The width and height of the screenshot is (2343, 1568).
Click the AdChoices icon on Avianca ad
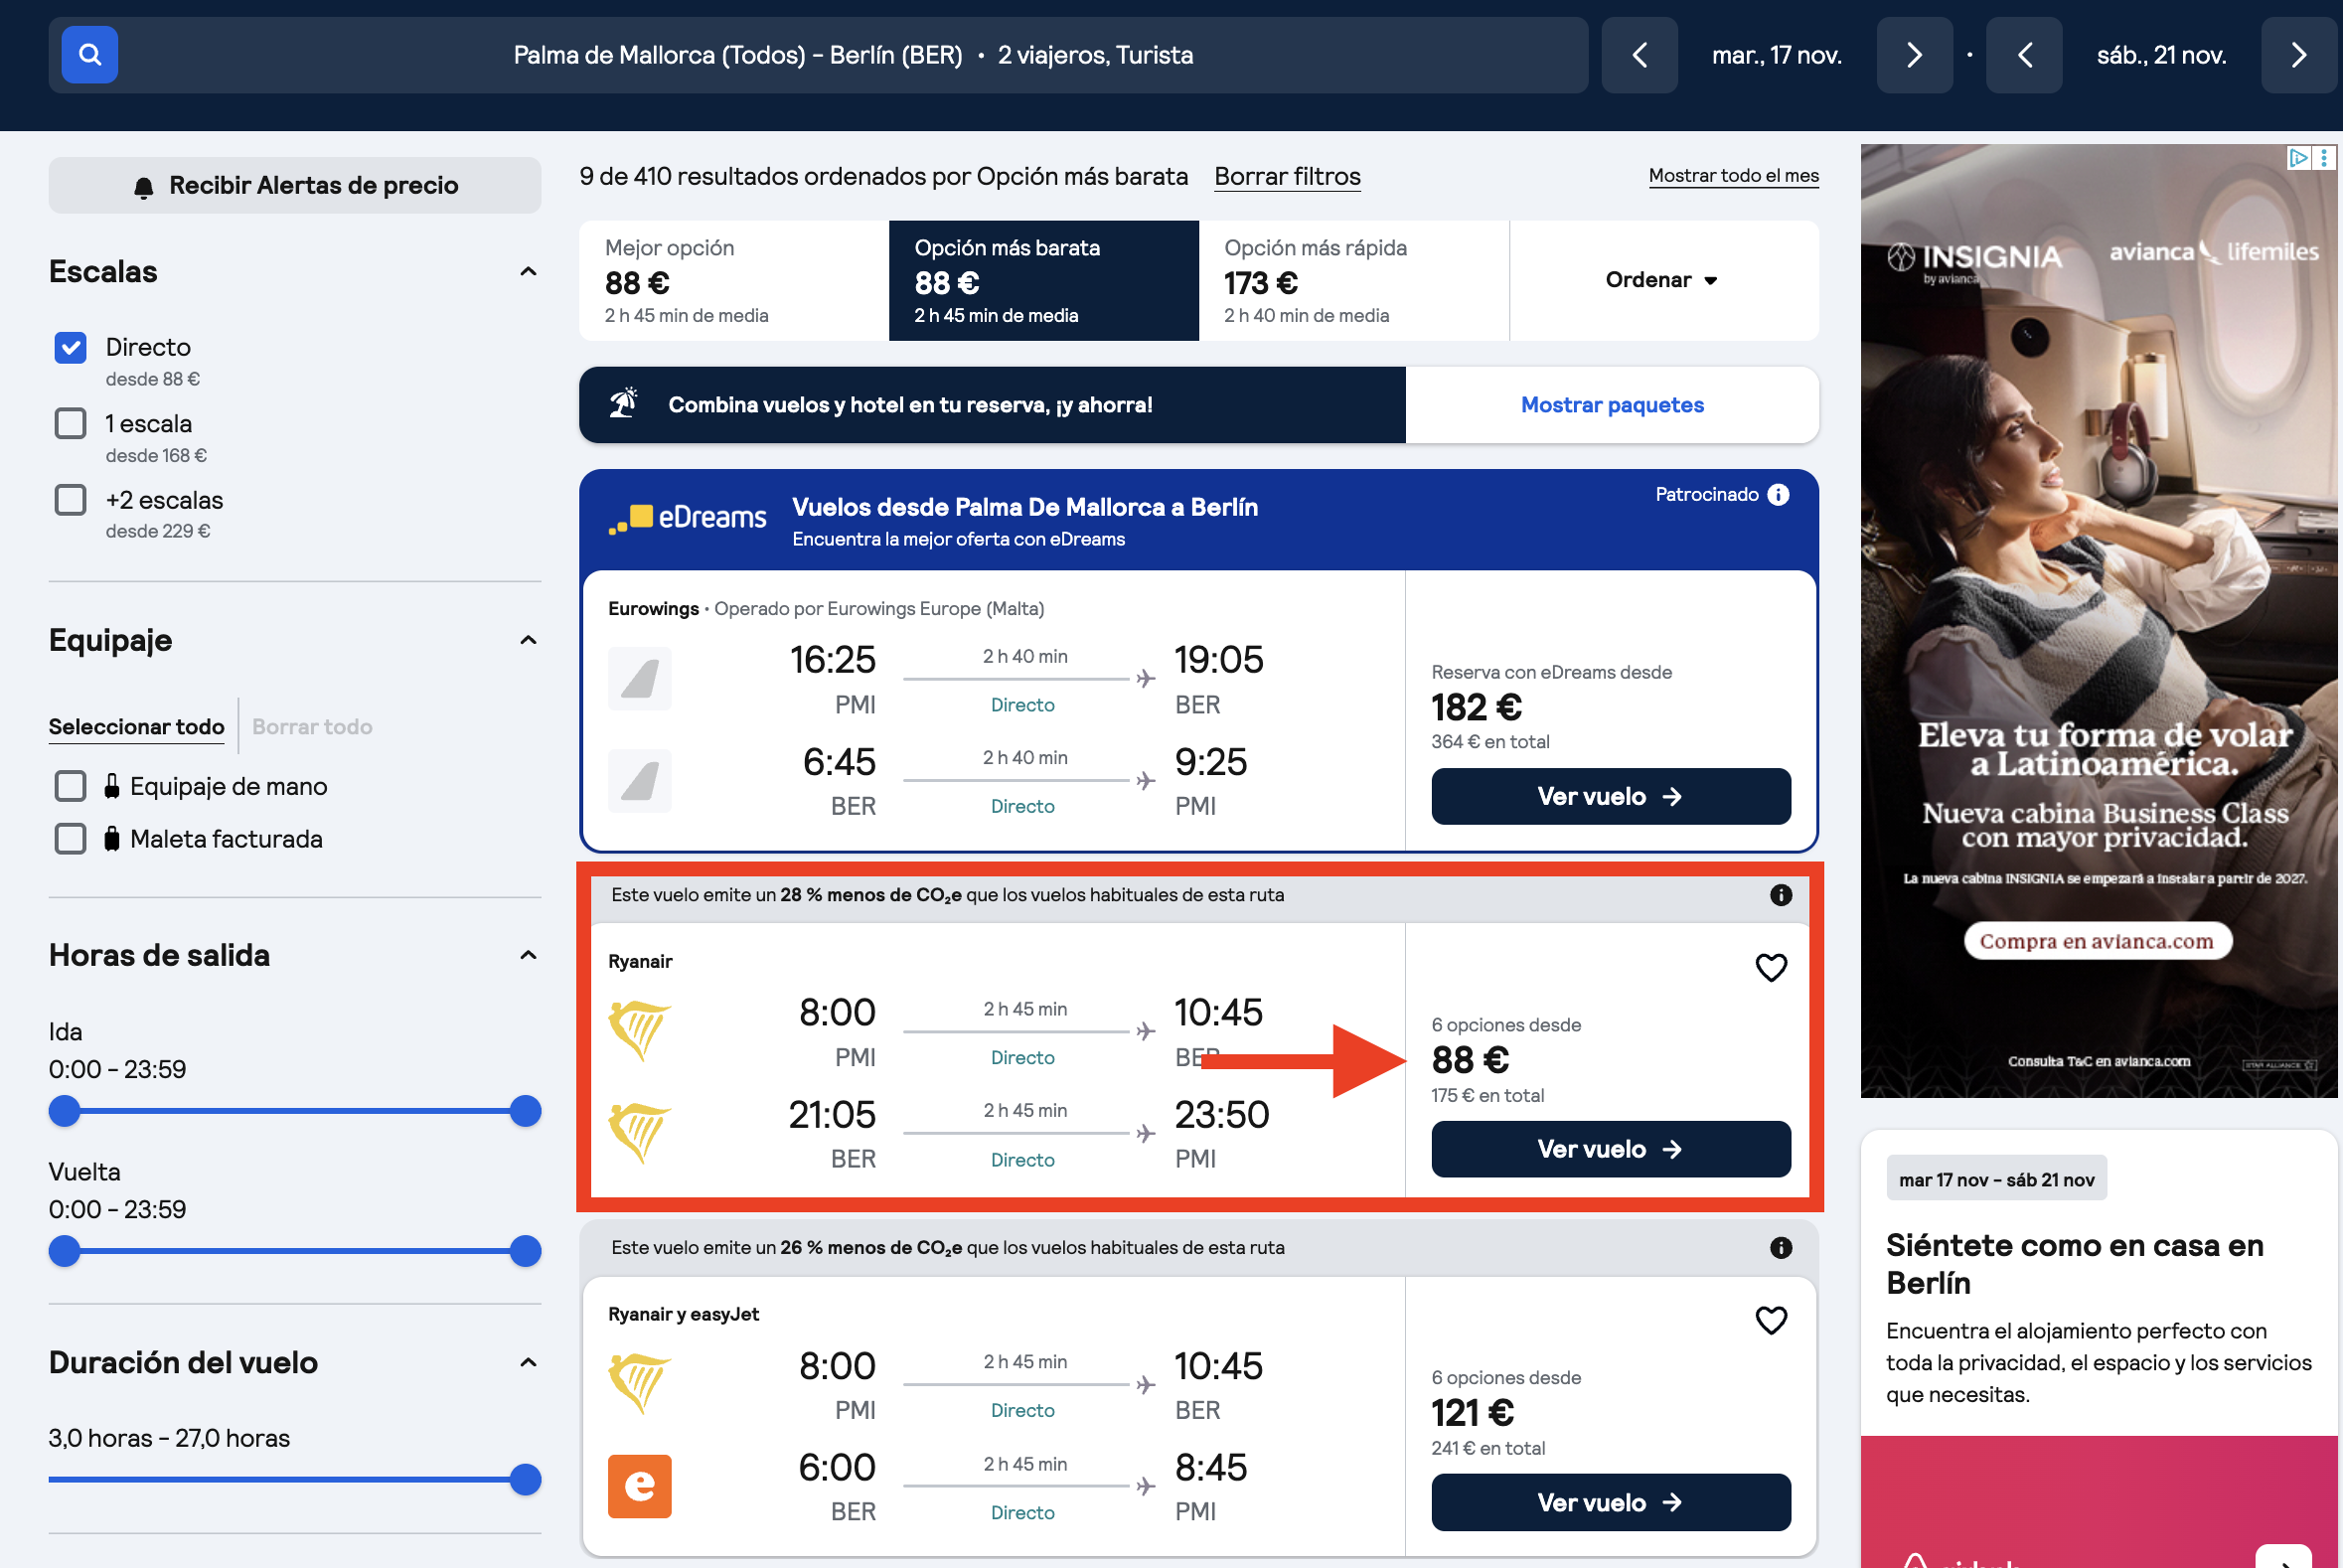point(2298,158)
